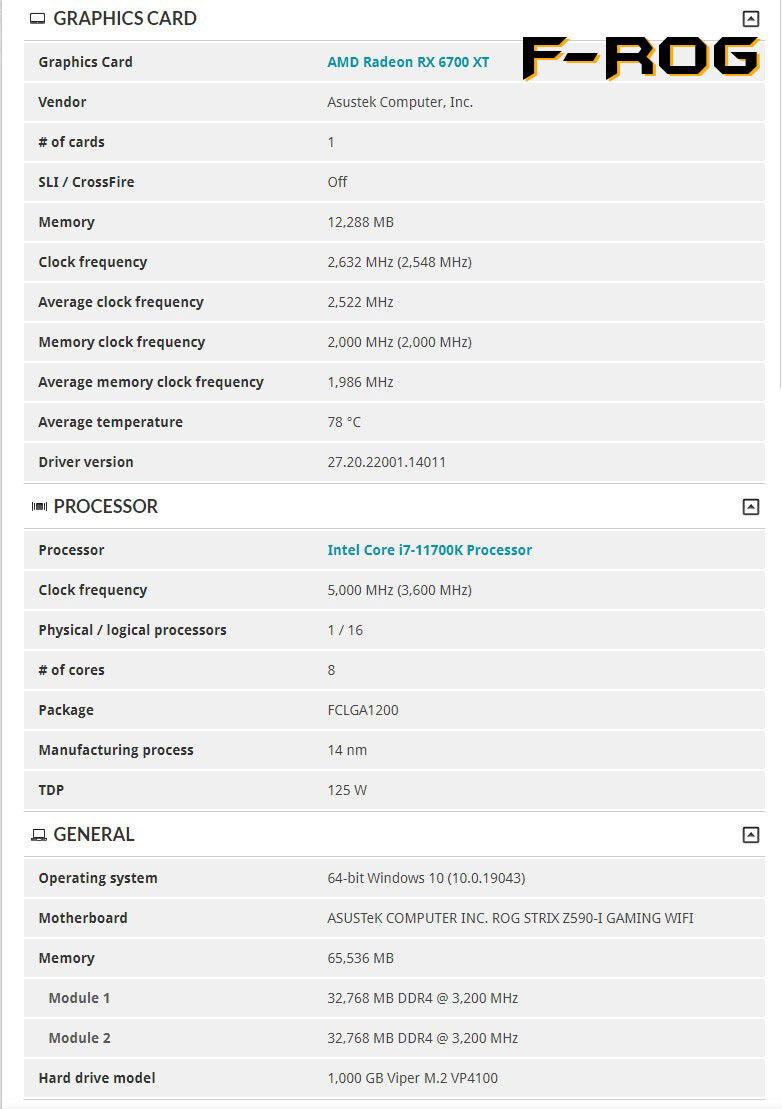Click the ROG STRIX Z590-I motherboard value
The width and height of the screenshot is (782, 1109).
coord(510,918)
